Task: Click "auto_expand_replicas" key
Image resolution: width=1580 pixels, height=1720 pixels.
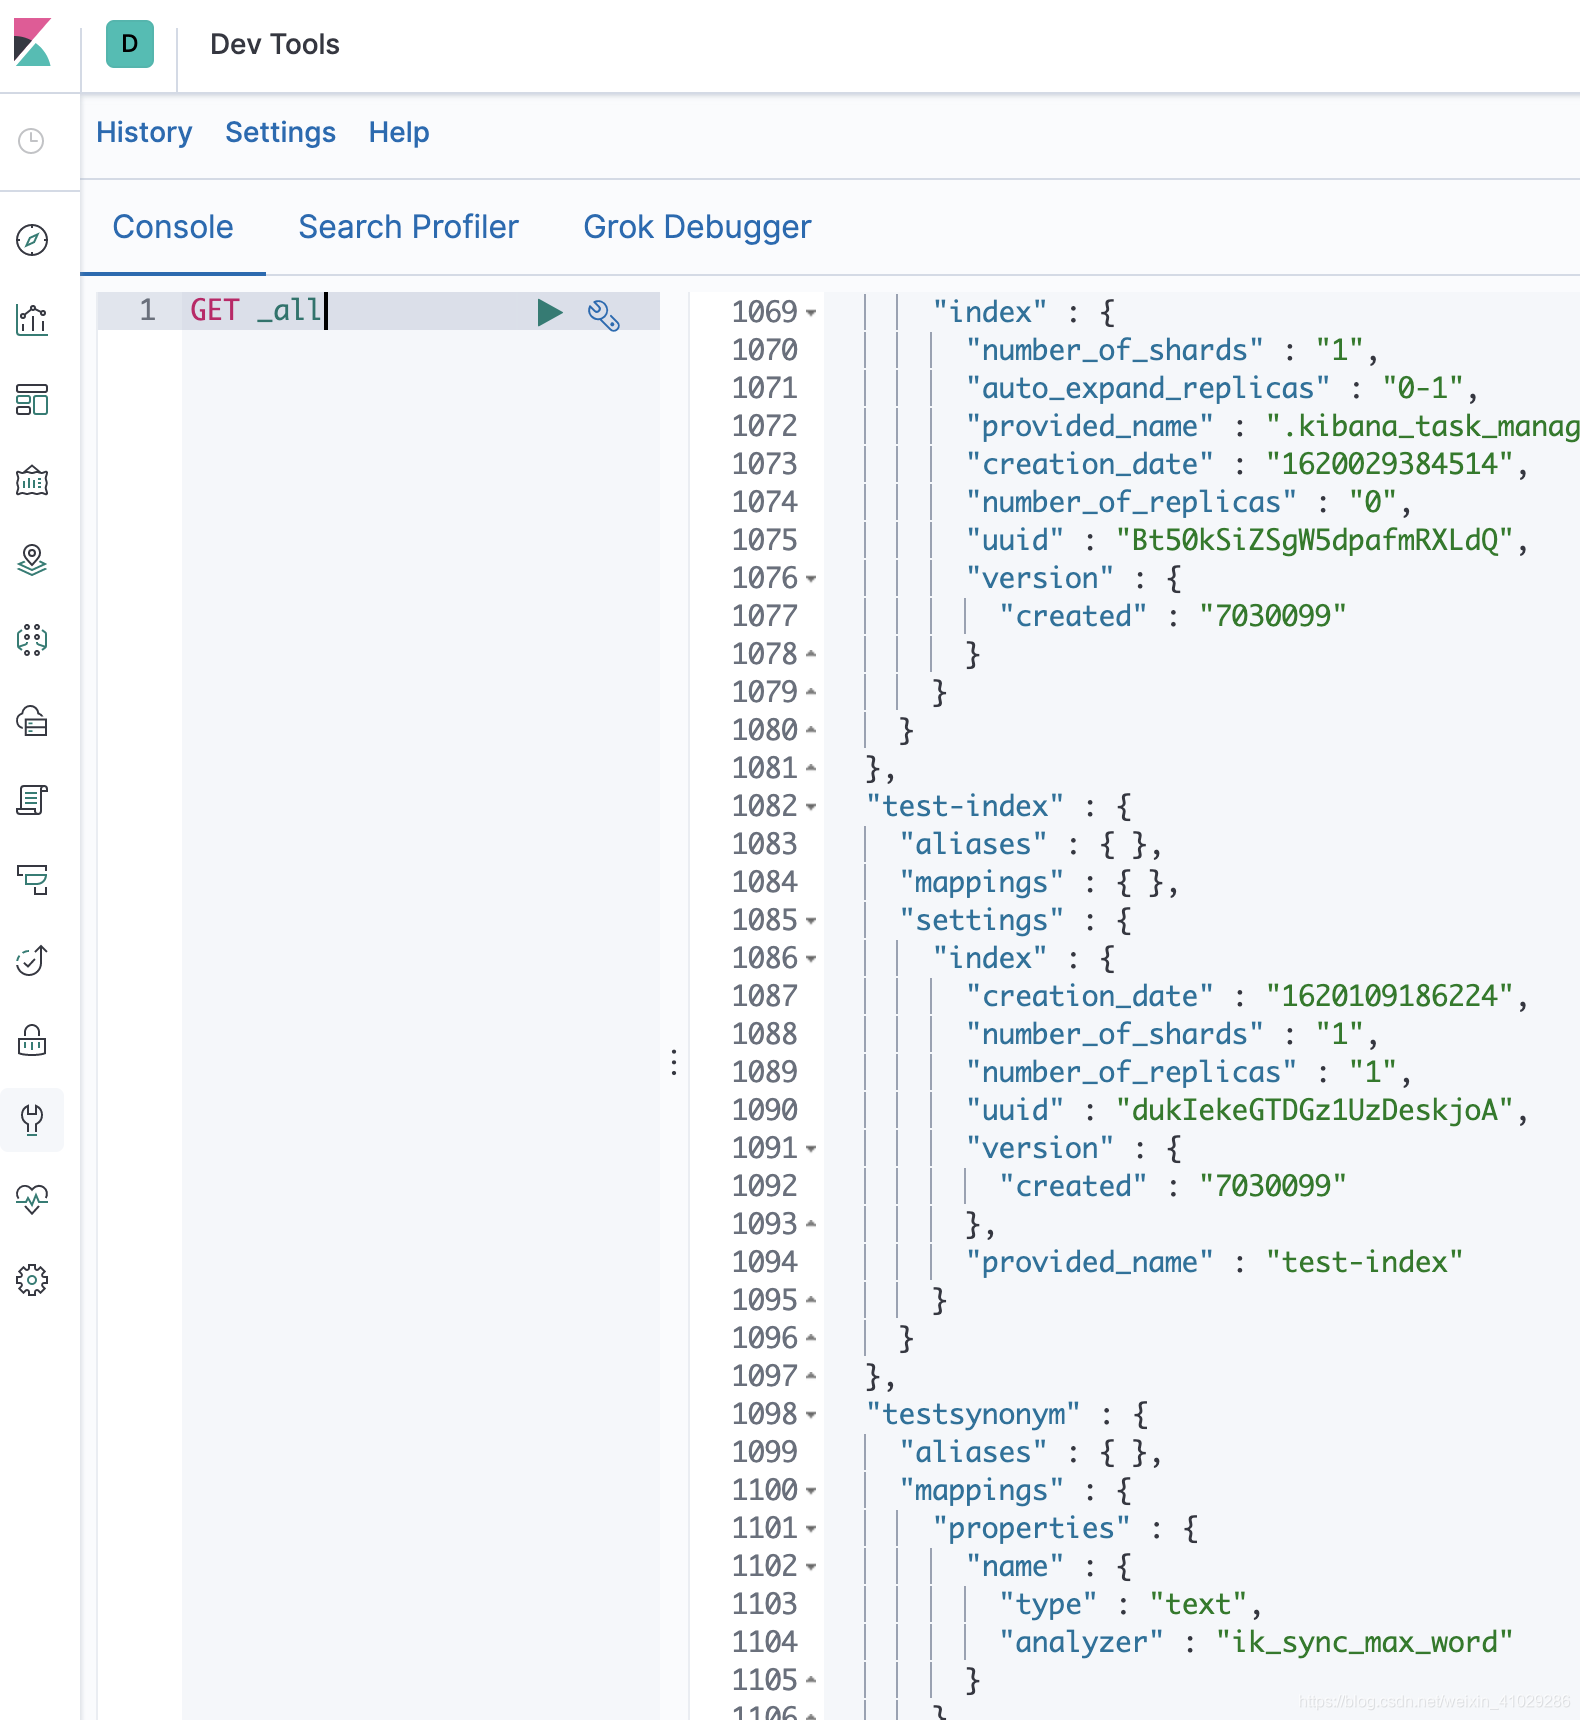Action: coord(1148,388)
